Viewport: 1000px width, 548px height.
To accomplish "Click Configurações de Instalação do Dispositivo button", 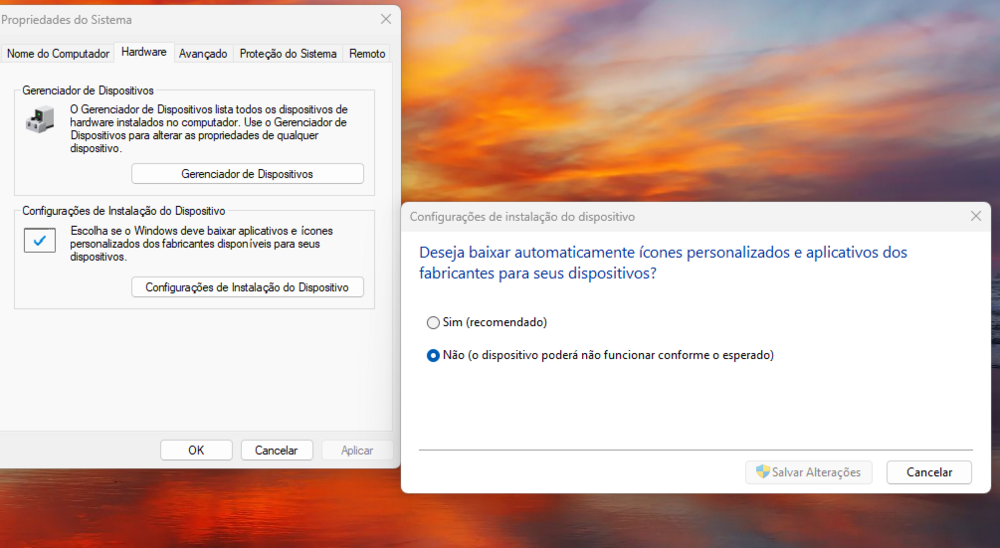I will (247, 287).
